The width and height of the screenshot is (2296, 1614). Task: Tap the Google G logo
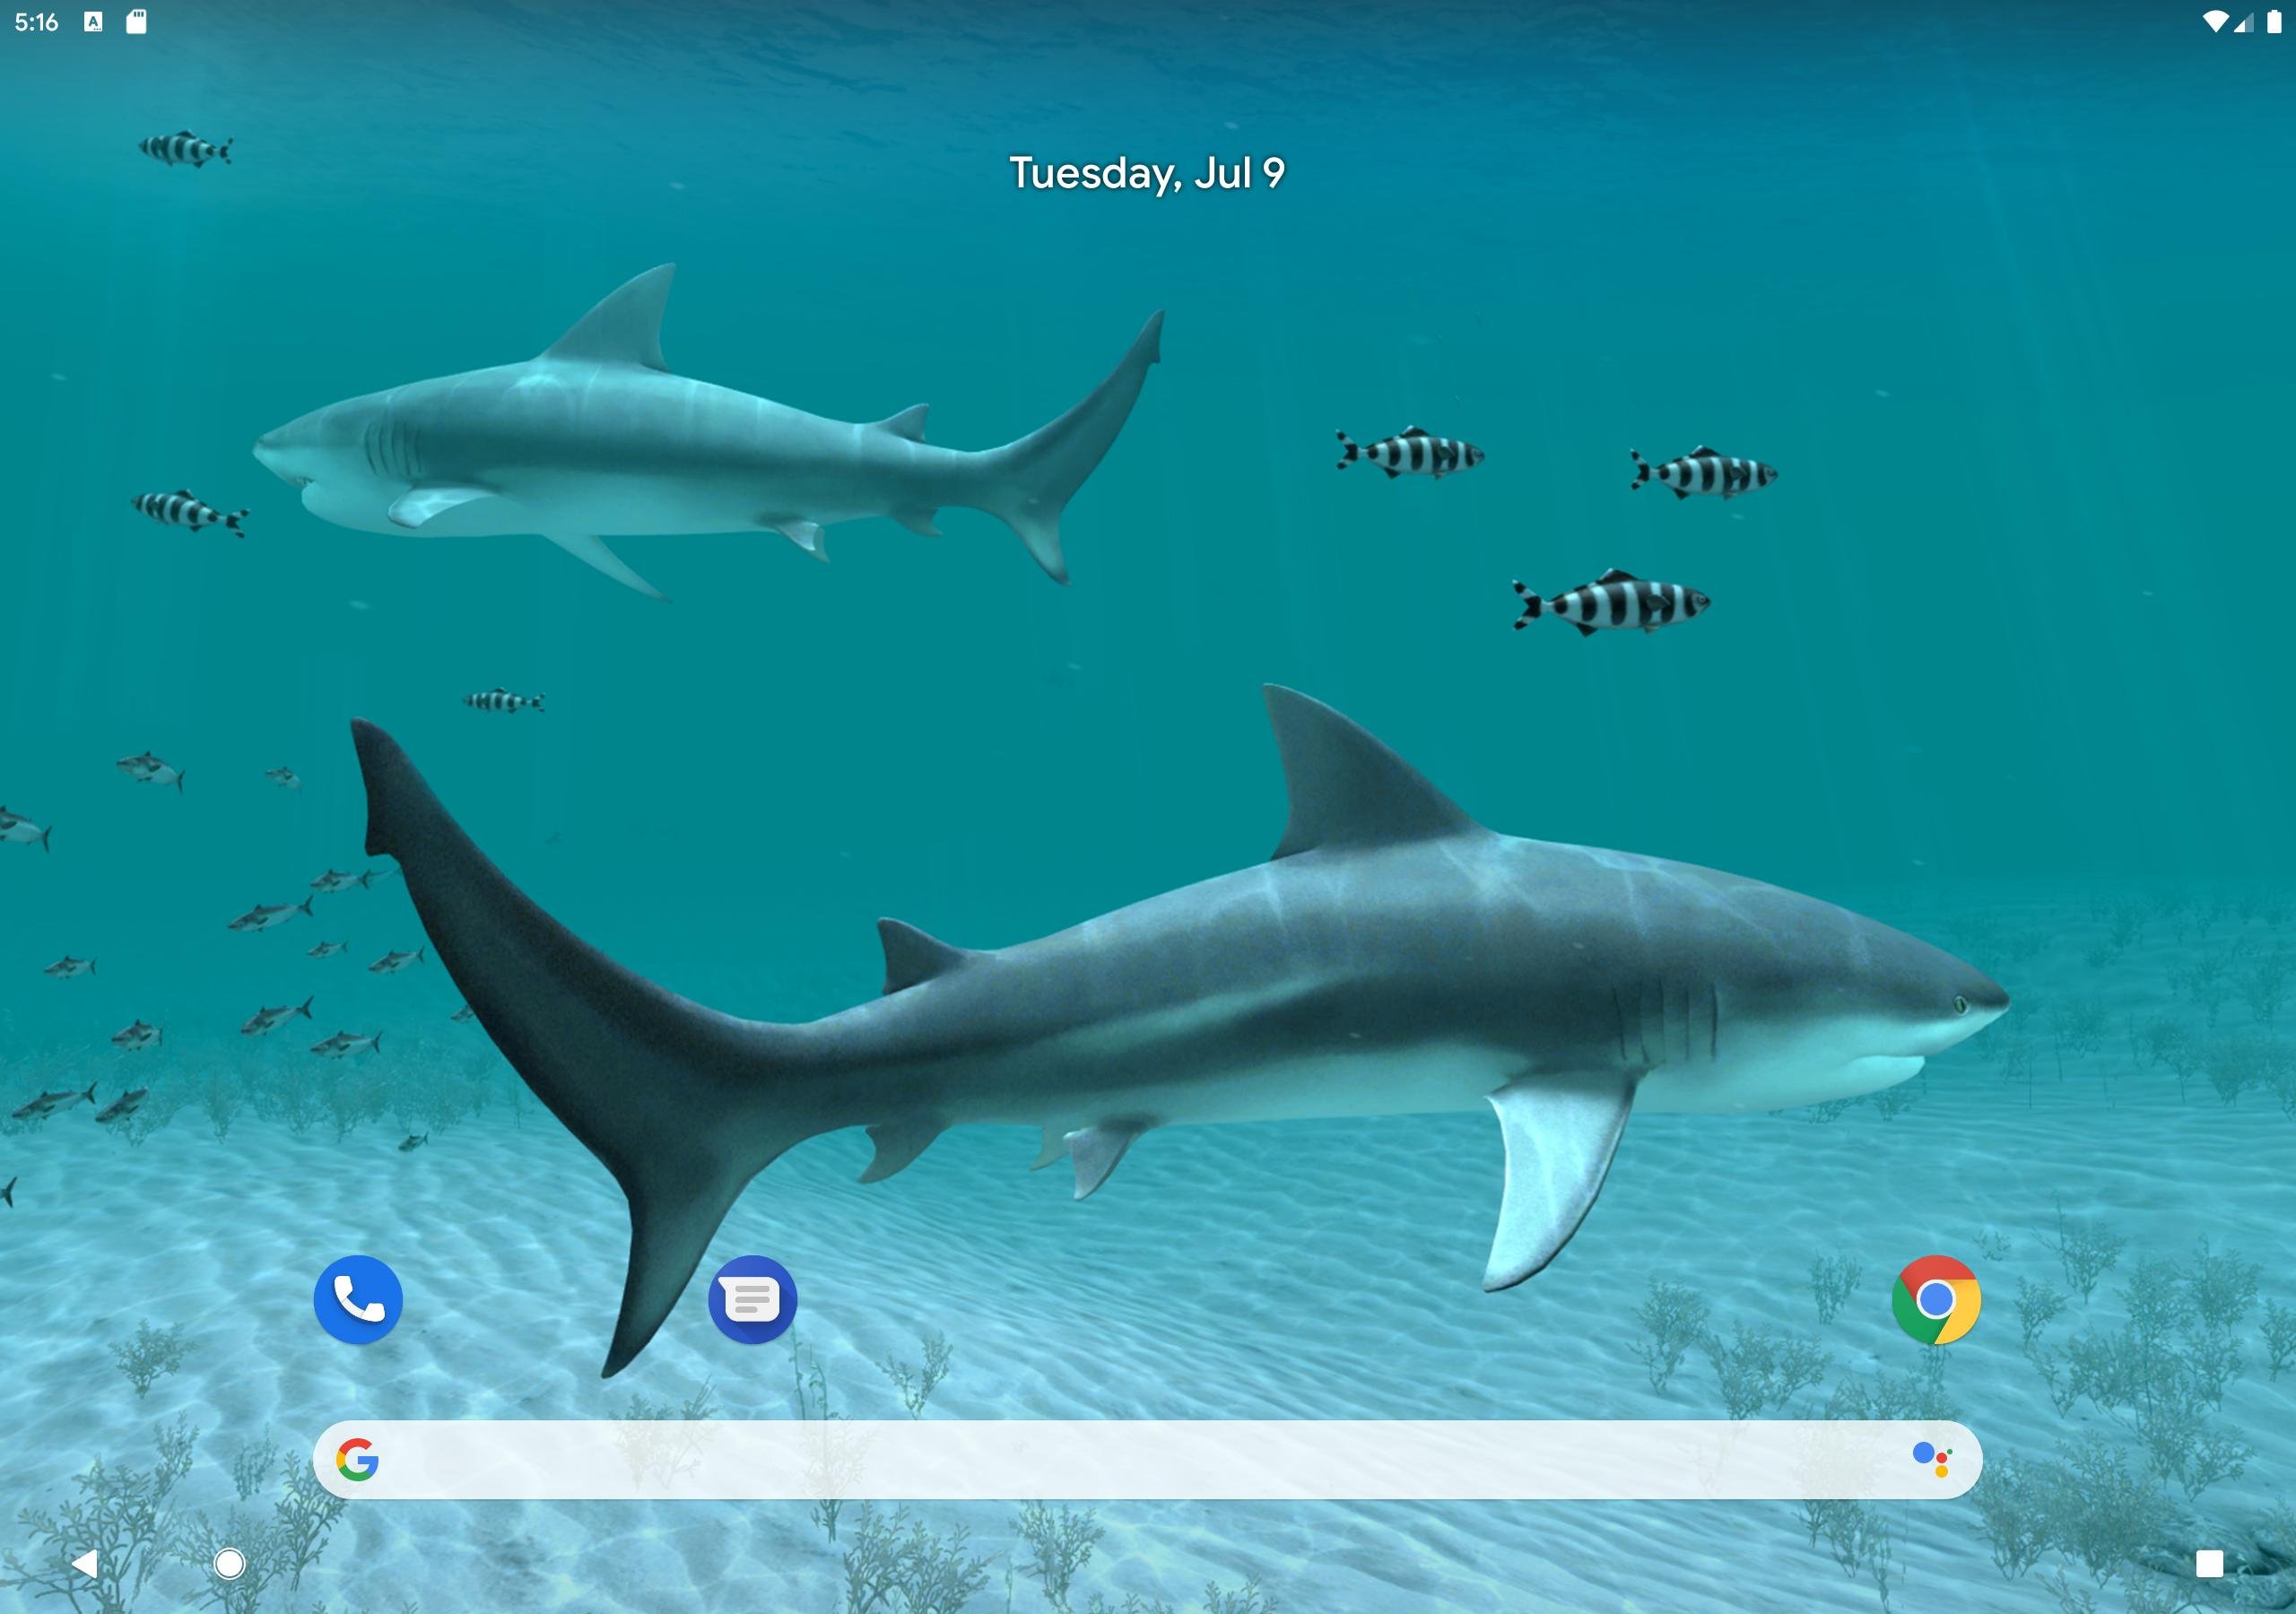click(x=357, y=1459)
